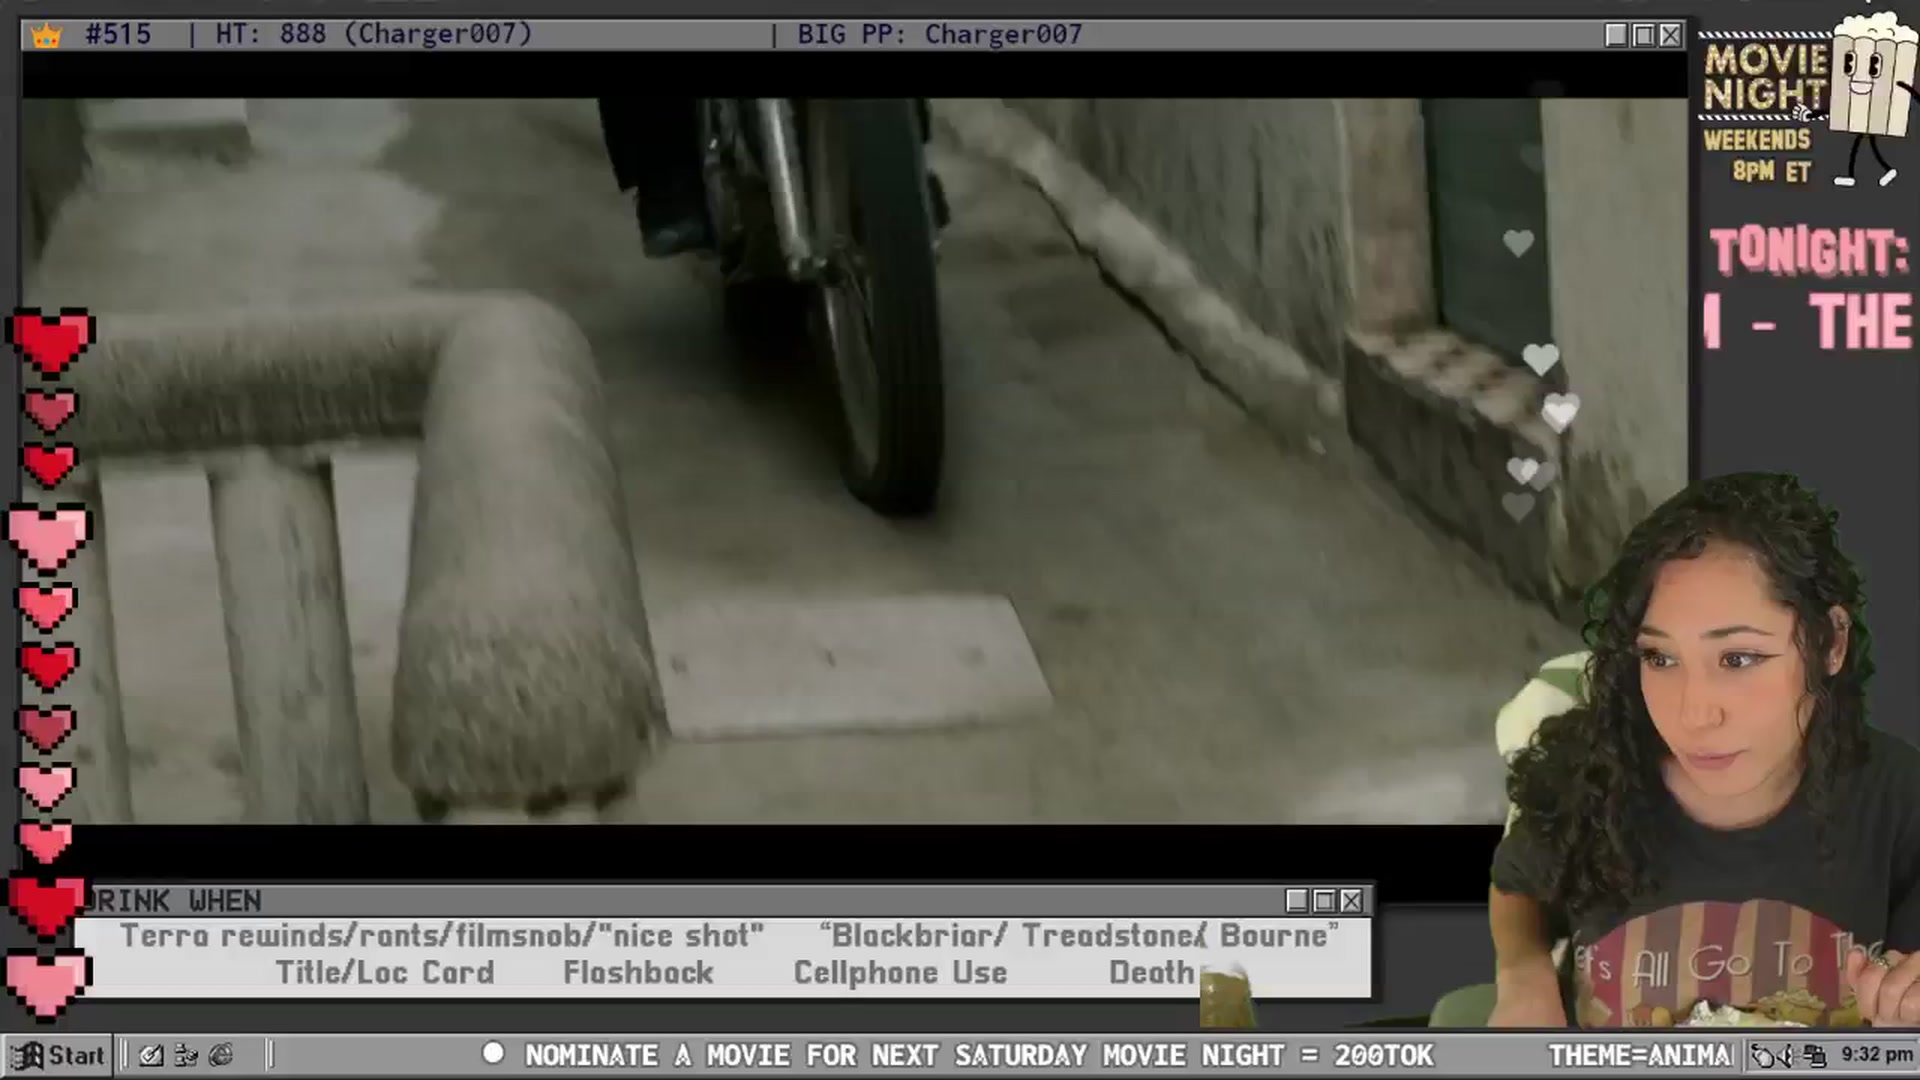Close the Drink When window
The image size is (1920, 1080).
click(1351, 901)
